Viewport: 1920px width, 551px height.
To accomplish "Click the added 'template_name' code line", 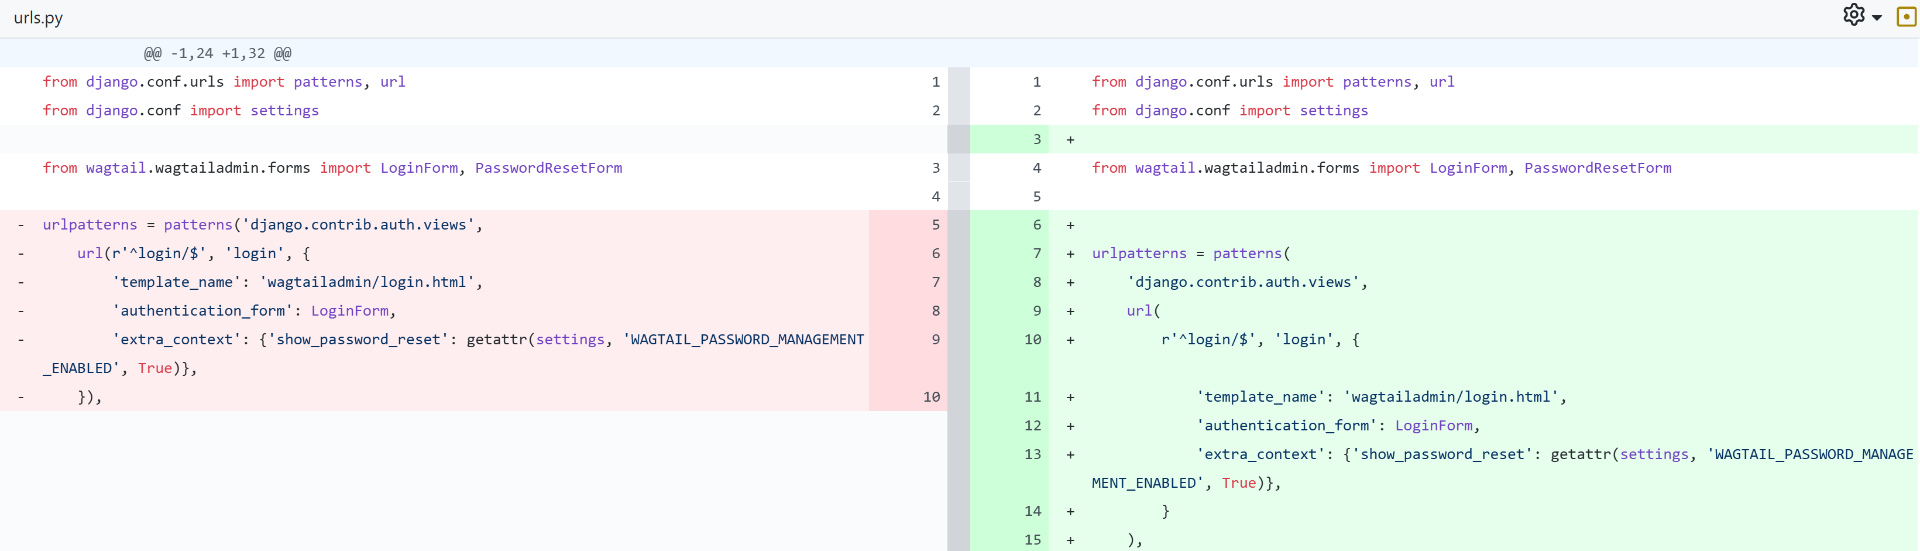I will [1380, 397].
